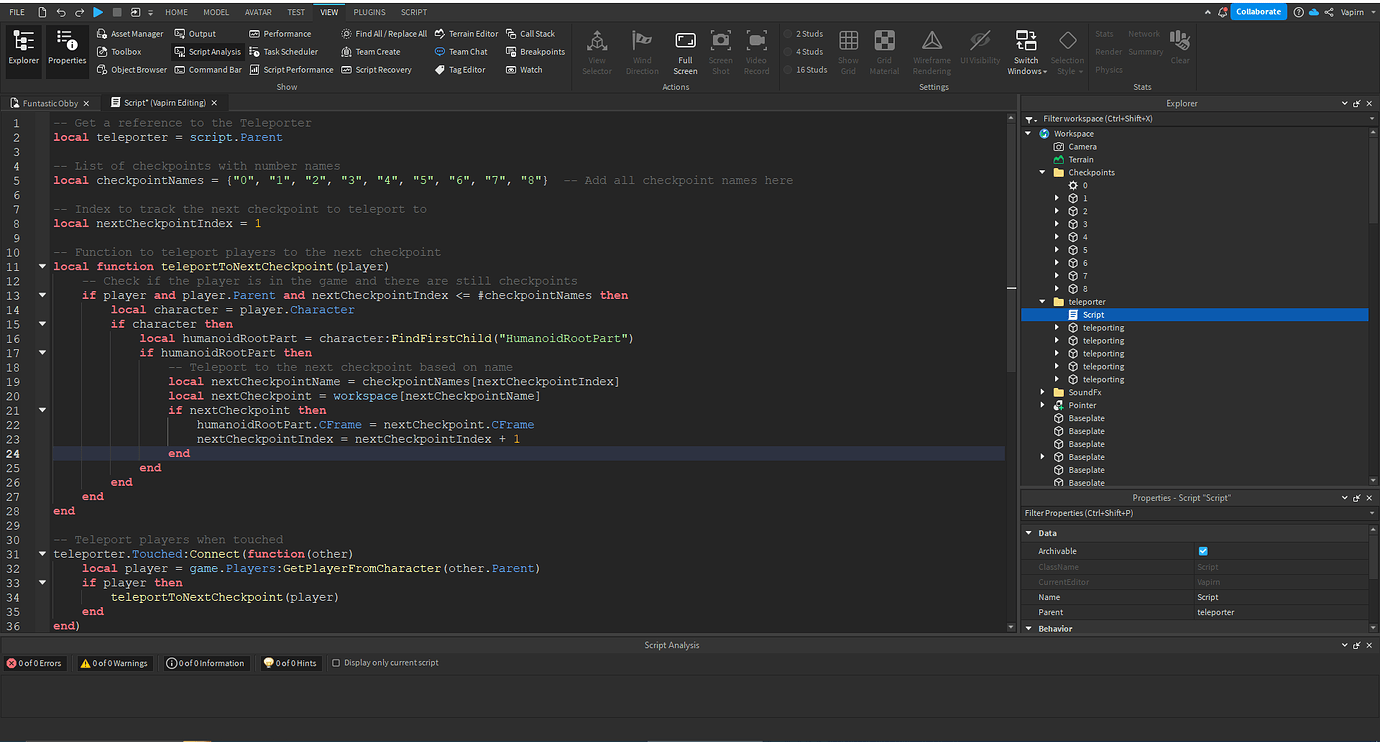Expand the Behavior section in Properties
This screenshot has width=1380, height=742.
point(1029,628)
